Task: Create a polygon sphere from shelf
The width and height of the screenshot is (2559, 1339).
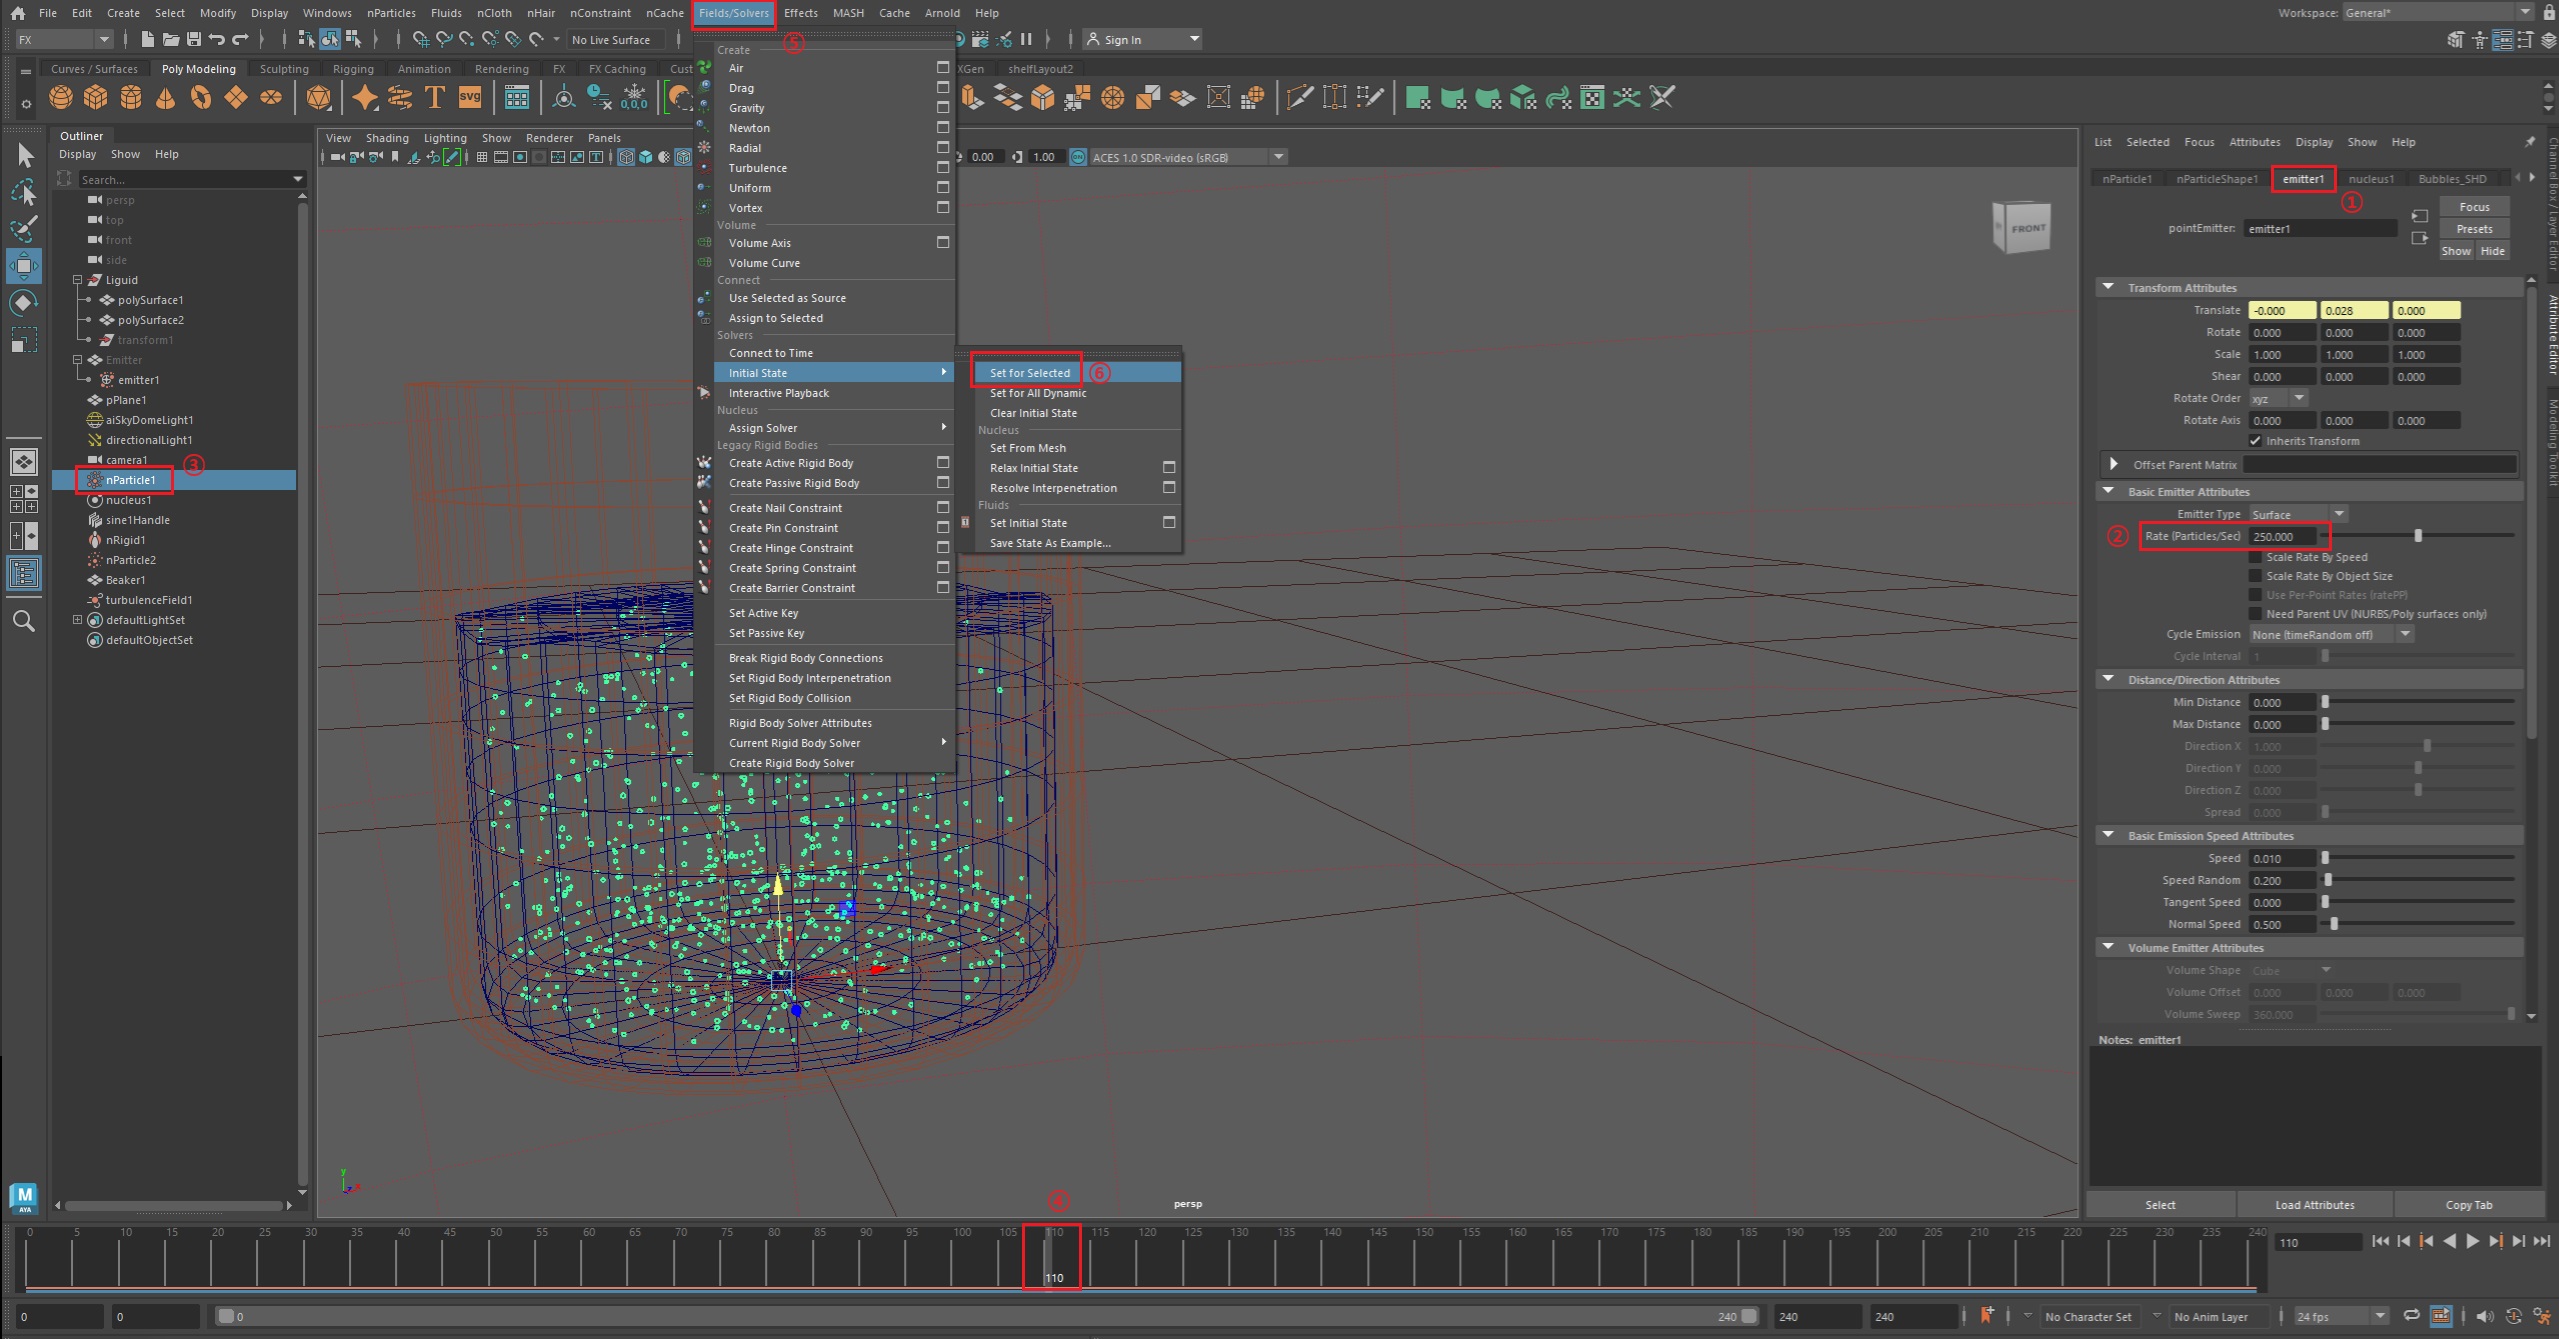Action: click(x=61, y=97)
